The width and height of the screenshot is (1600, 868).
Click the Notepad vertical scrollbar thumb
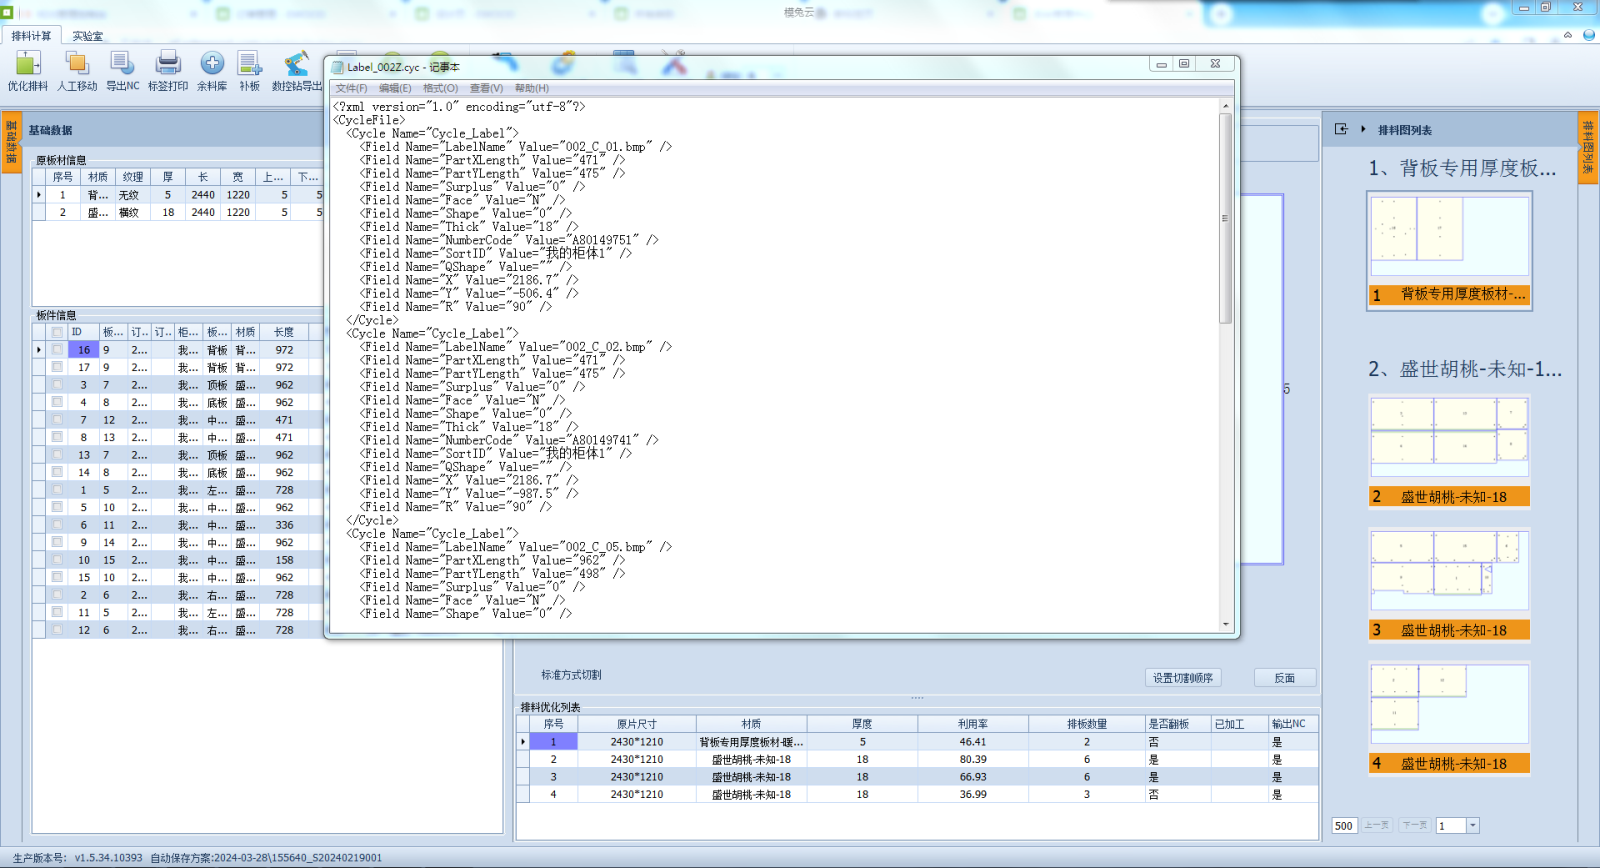(1226, 218)
